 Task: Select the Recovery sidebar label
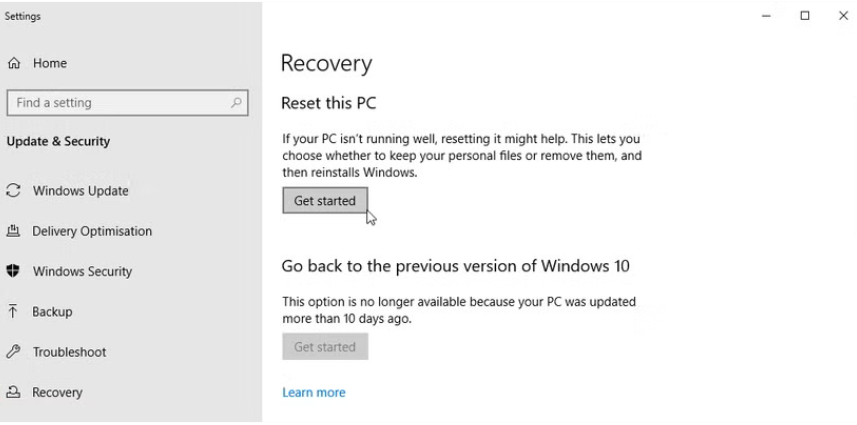(57, 393)
